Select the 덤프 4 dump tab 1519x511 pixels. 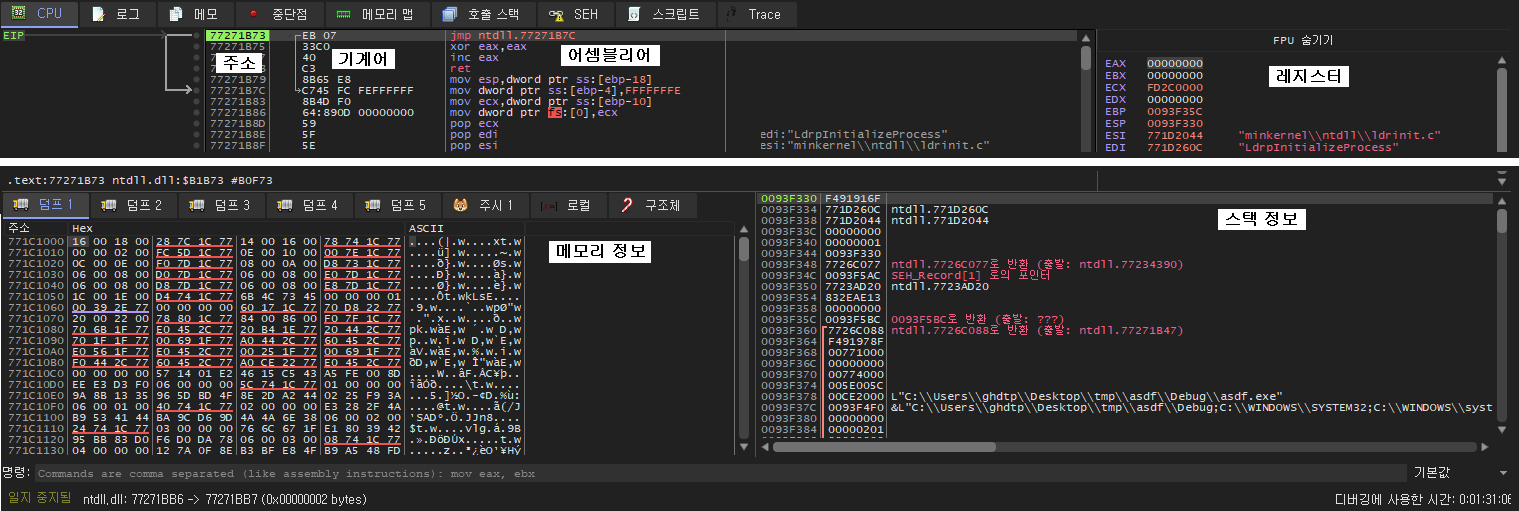tap(308, 205)
